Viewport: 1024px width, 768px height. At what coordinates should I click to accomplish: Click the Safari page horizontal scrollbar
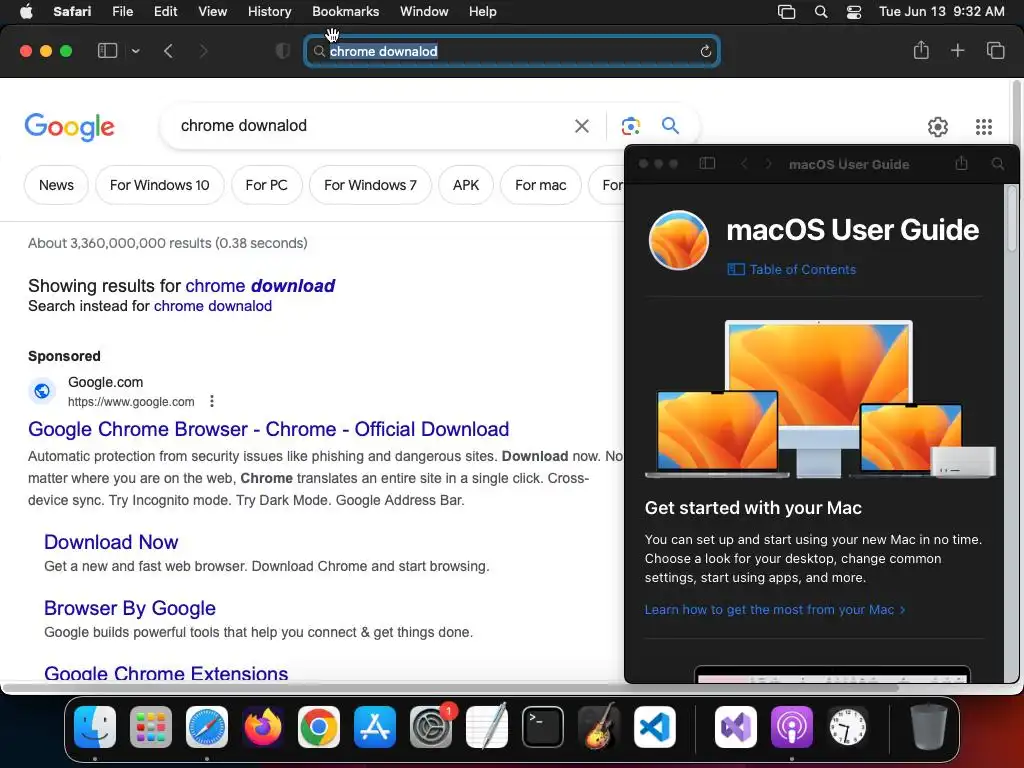pyautogui.click(x=451, y=688)
